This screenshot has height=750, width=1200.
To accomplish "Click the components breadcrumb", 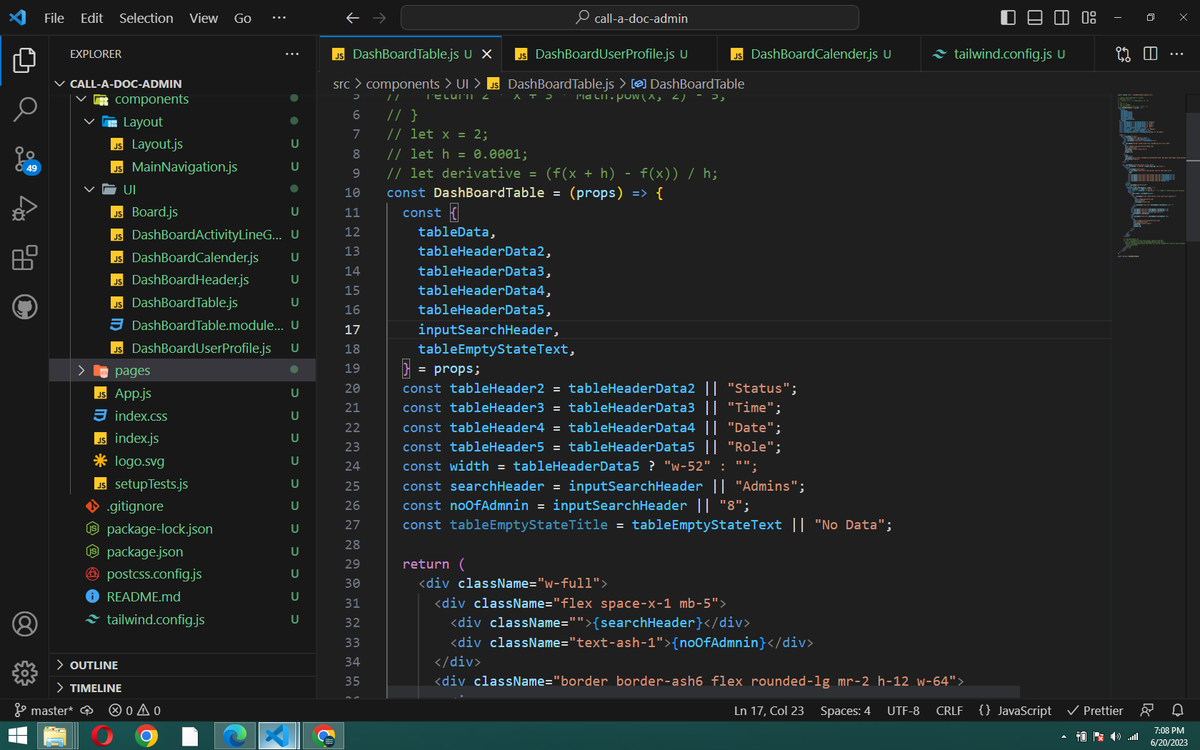I will 403,84.
